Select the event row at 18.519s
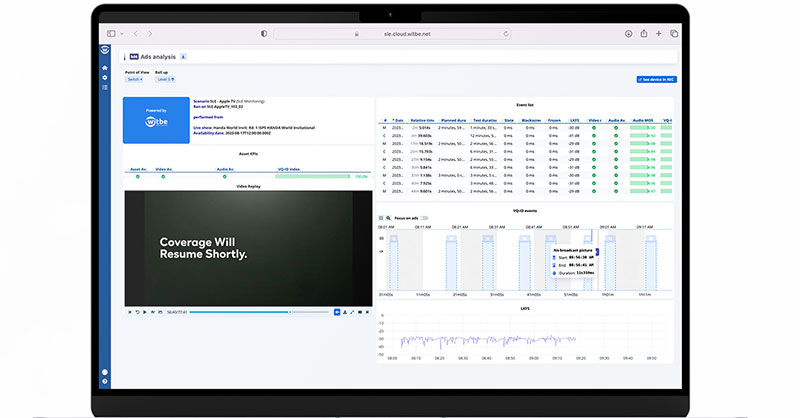This screenshot has height=418, width=800. click(526, 143)
